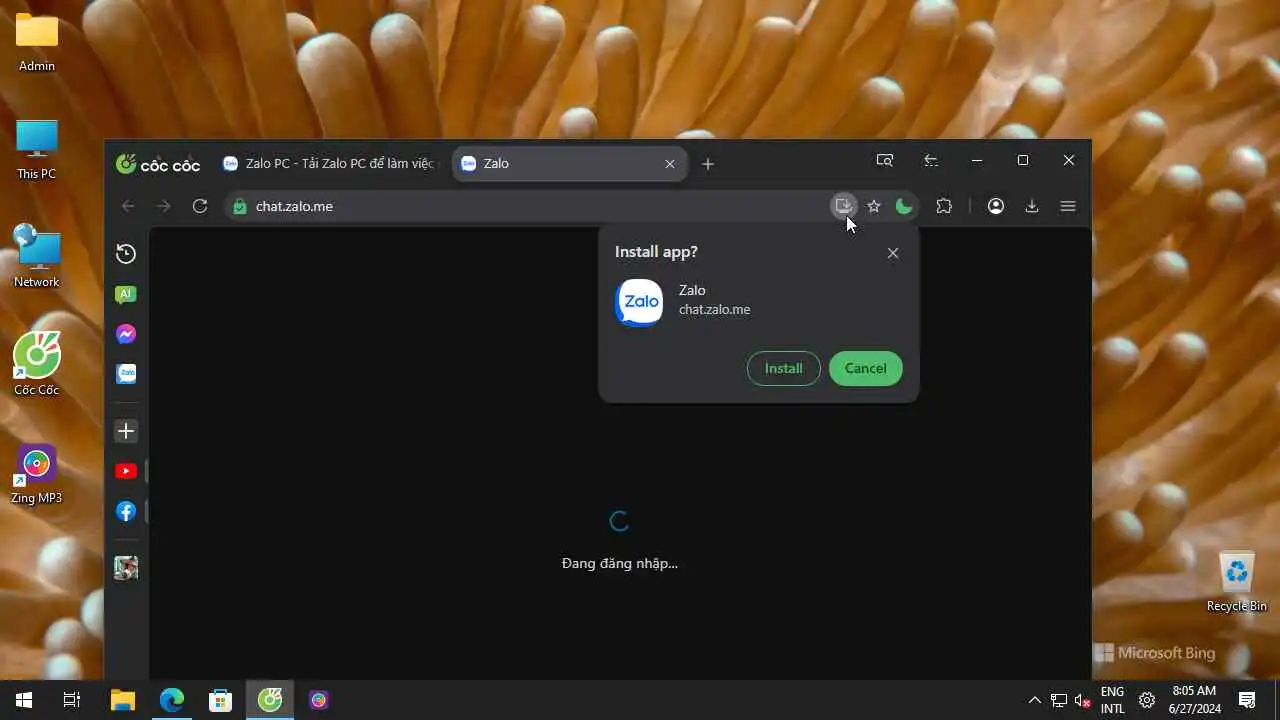The height and width of the screenshot is (720, 1280).
Task: Select the Recycle Bin icon
Action: 1237,581
